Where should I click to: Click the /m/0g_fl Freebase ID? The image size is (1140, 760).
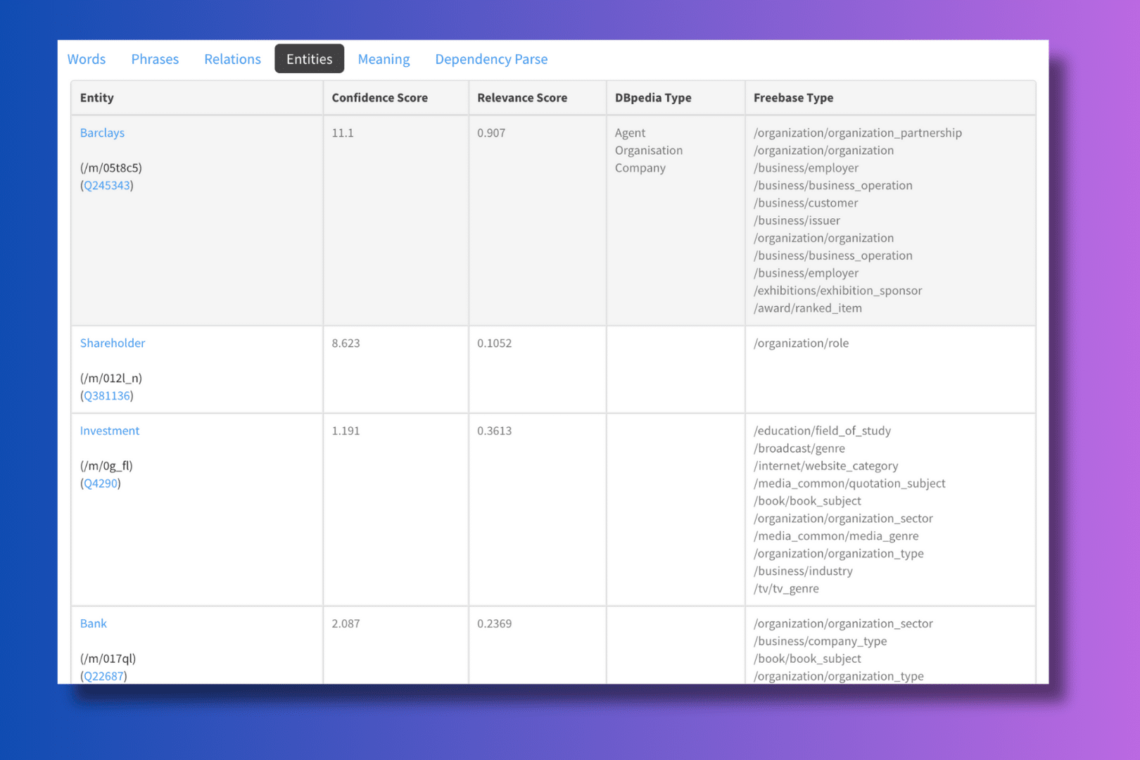106,465
